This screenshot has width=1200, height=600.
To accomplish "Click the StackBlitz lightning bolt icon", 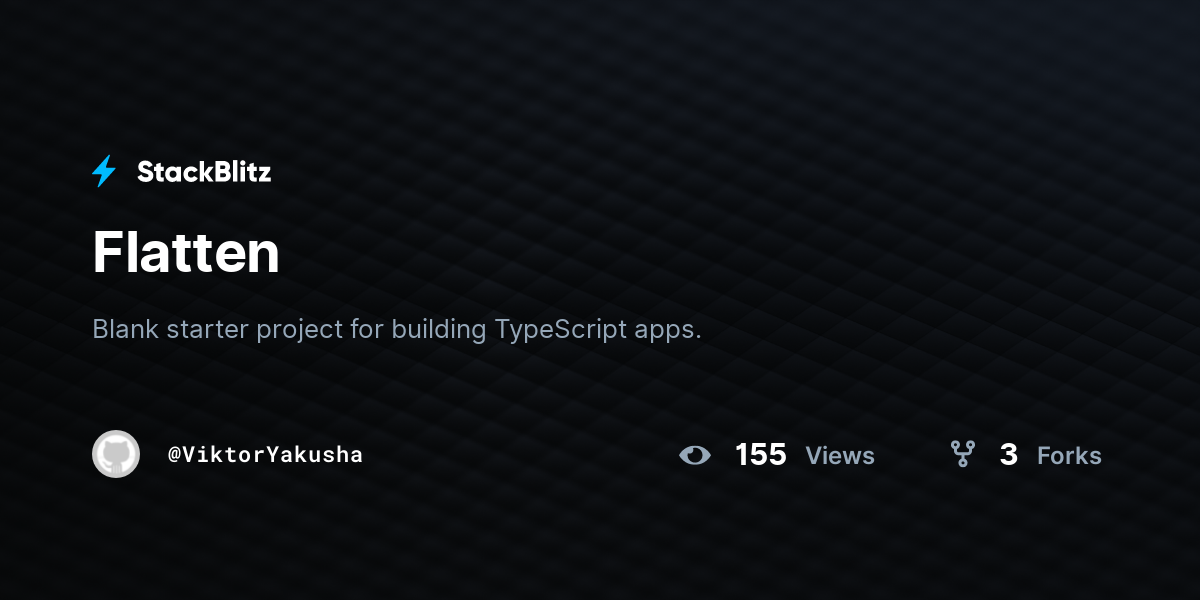I will pyautogui.click(x=104, y=172).
